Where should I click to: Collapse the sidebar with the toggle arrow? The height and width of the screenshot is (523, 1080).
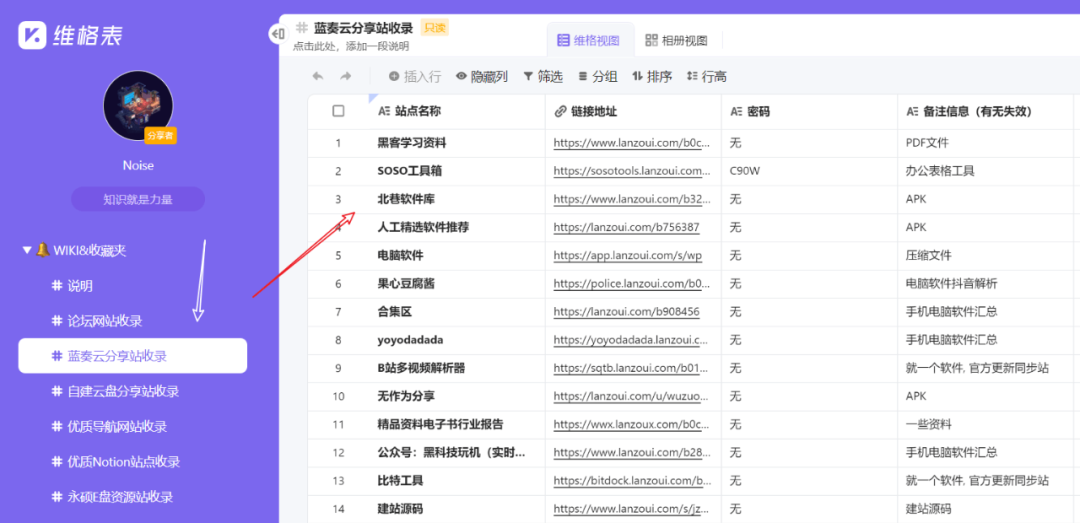[277, 33]
